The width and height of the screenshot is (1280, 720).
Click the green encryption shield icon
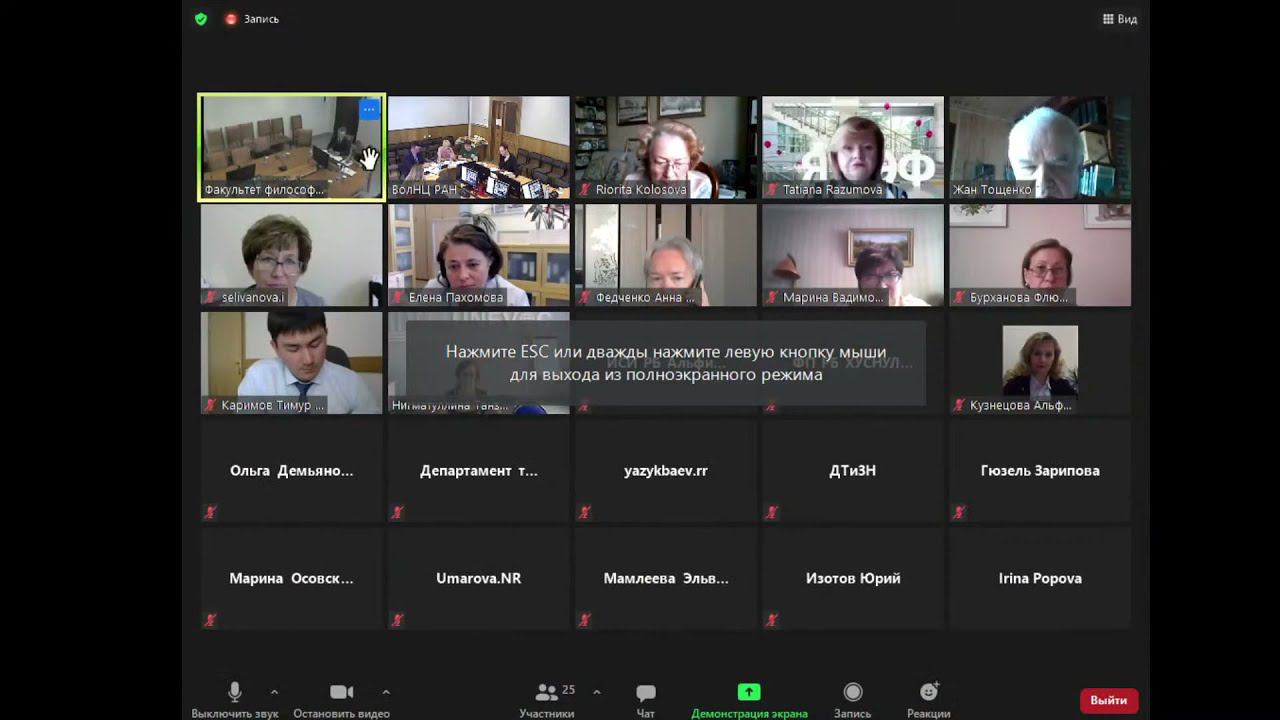(x=201, y=19)
